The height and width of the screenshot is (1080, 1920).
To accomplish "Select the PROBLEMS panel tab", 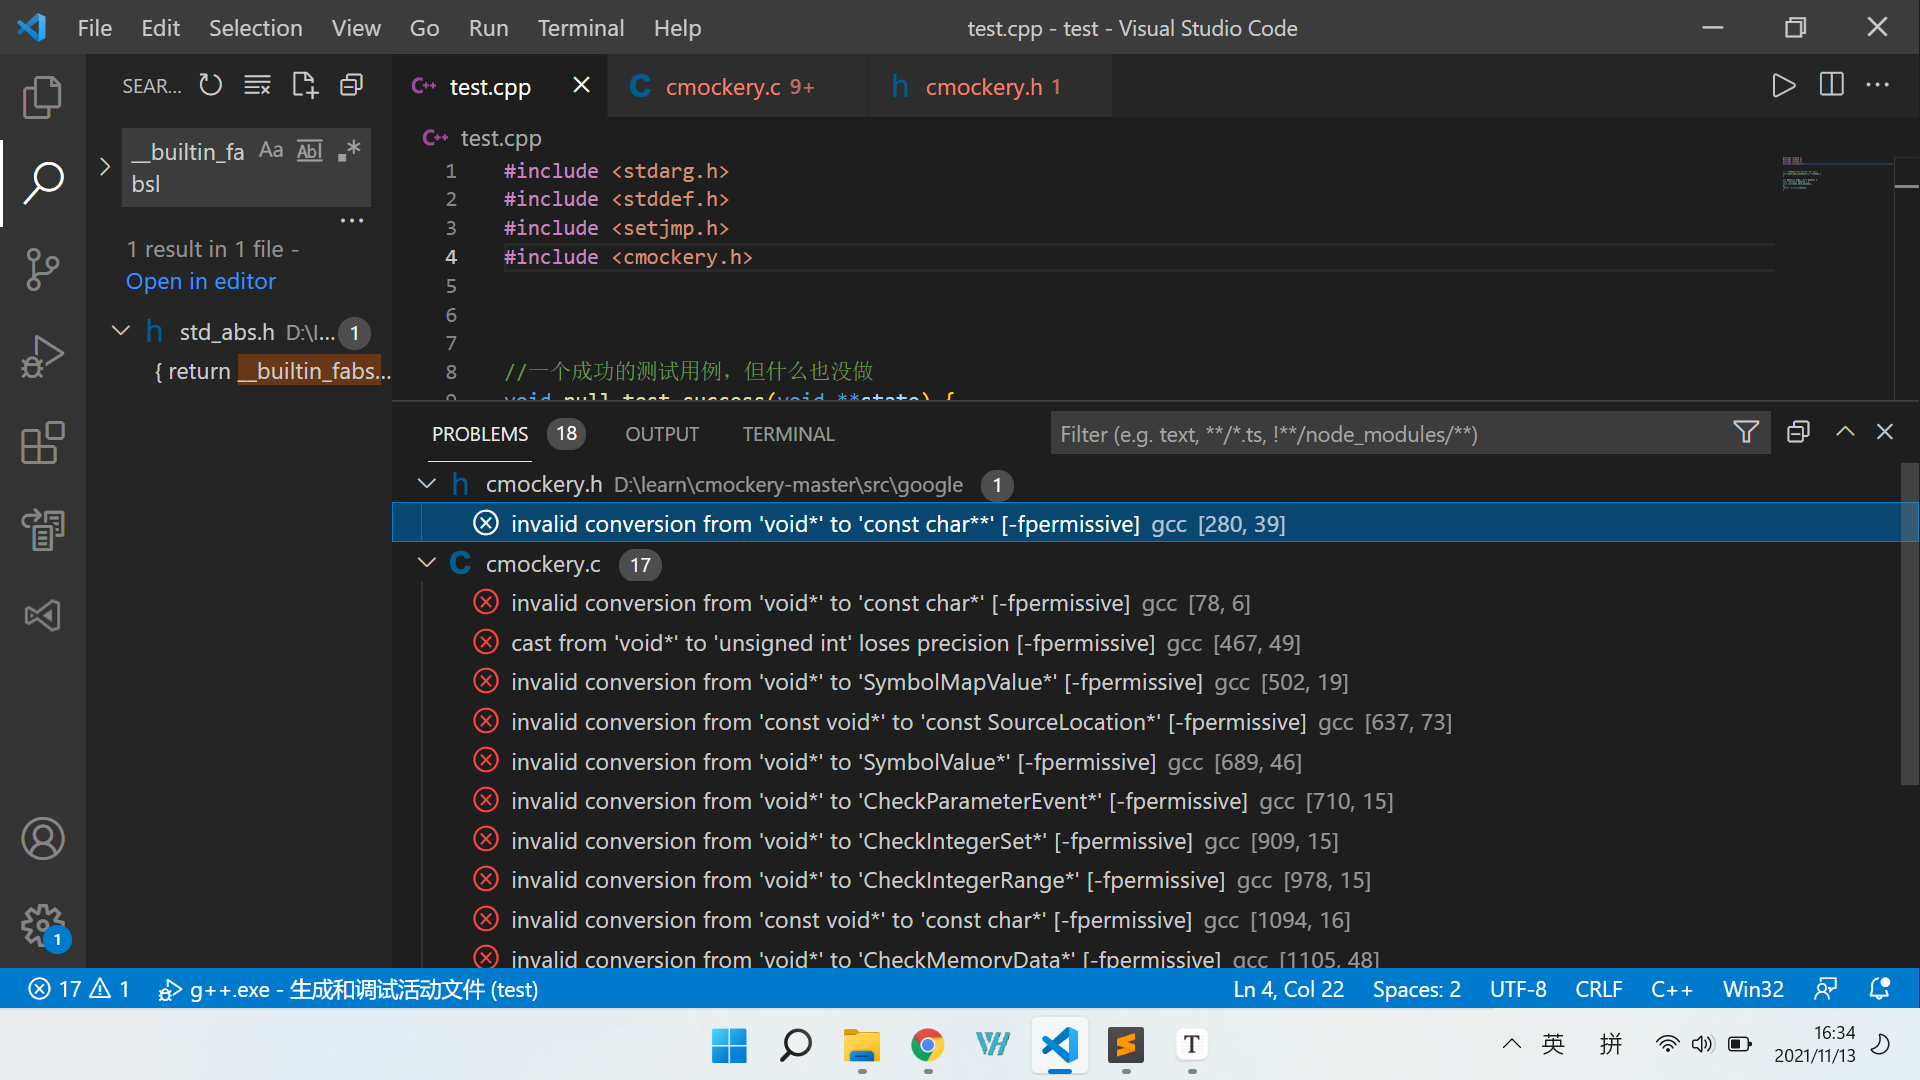I will pos(480,434).
